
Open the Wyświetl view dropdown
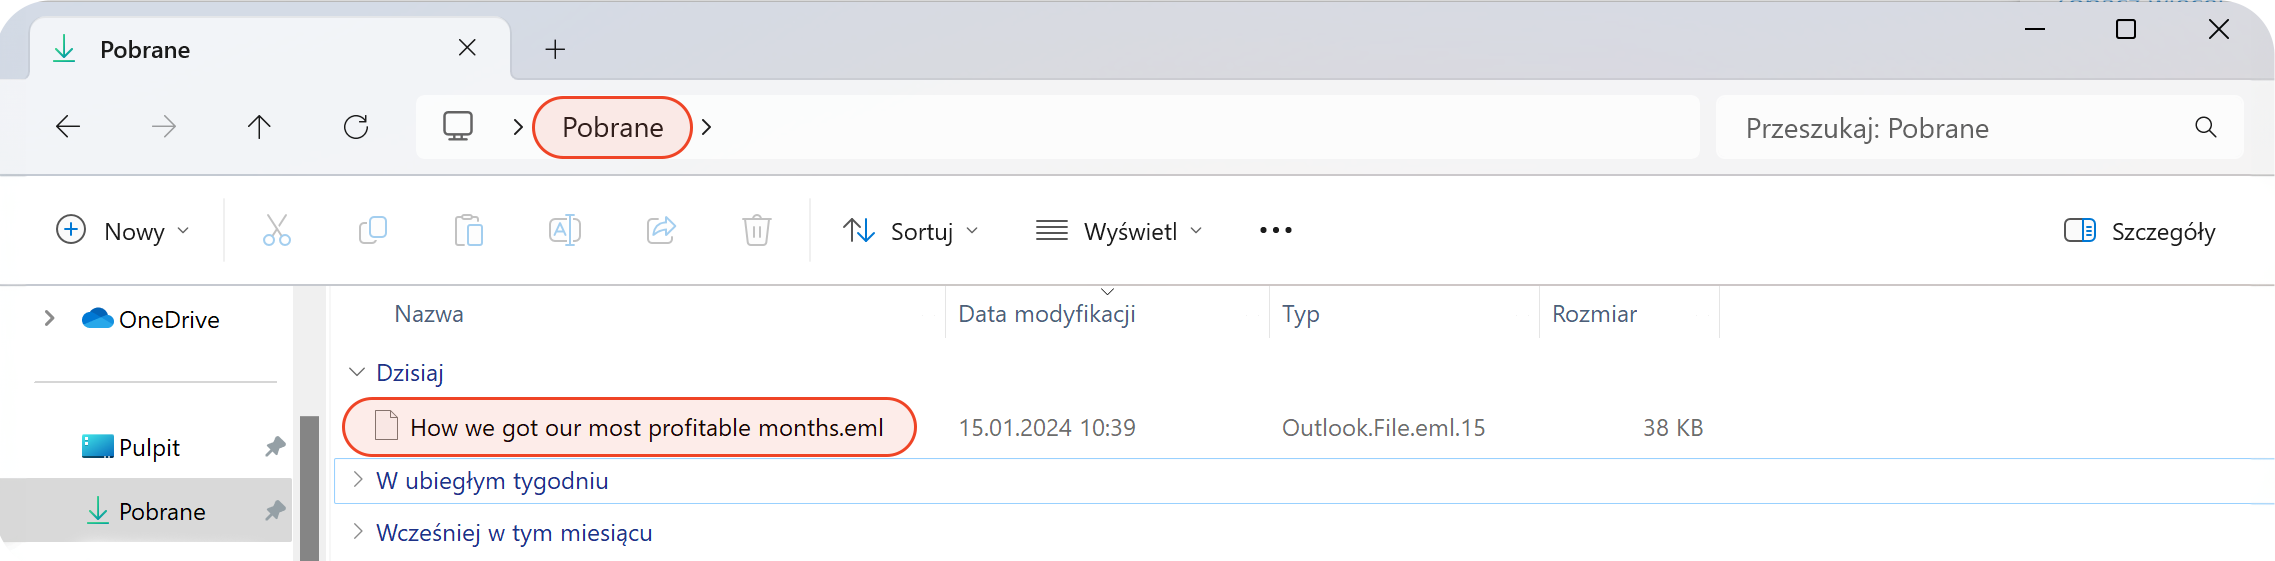pos(1119,231)
